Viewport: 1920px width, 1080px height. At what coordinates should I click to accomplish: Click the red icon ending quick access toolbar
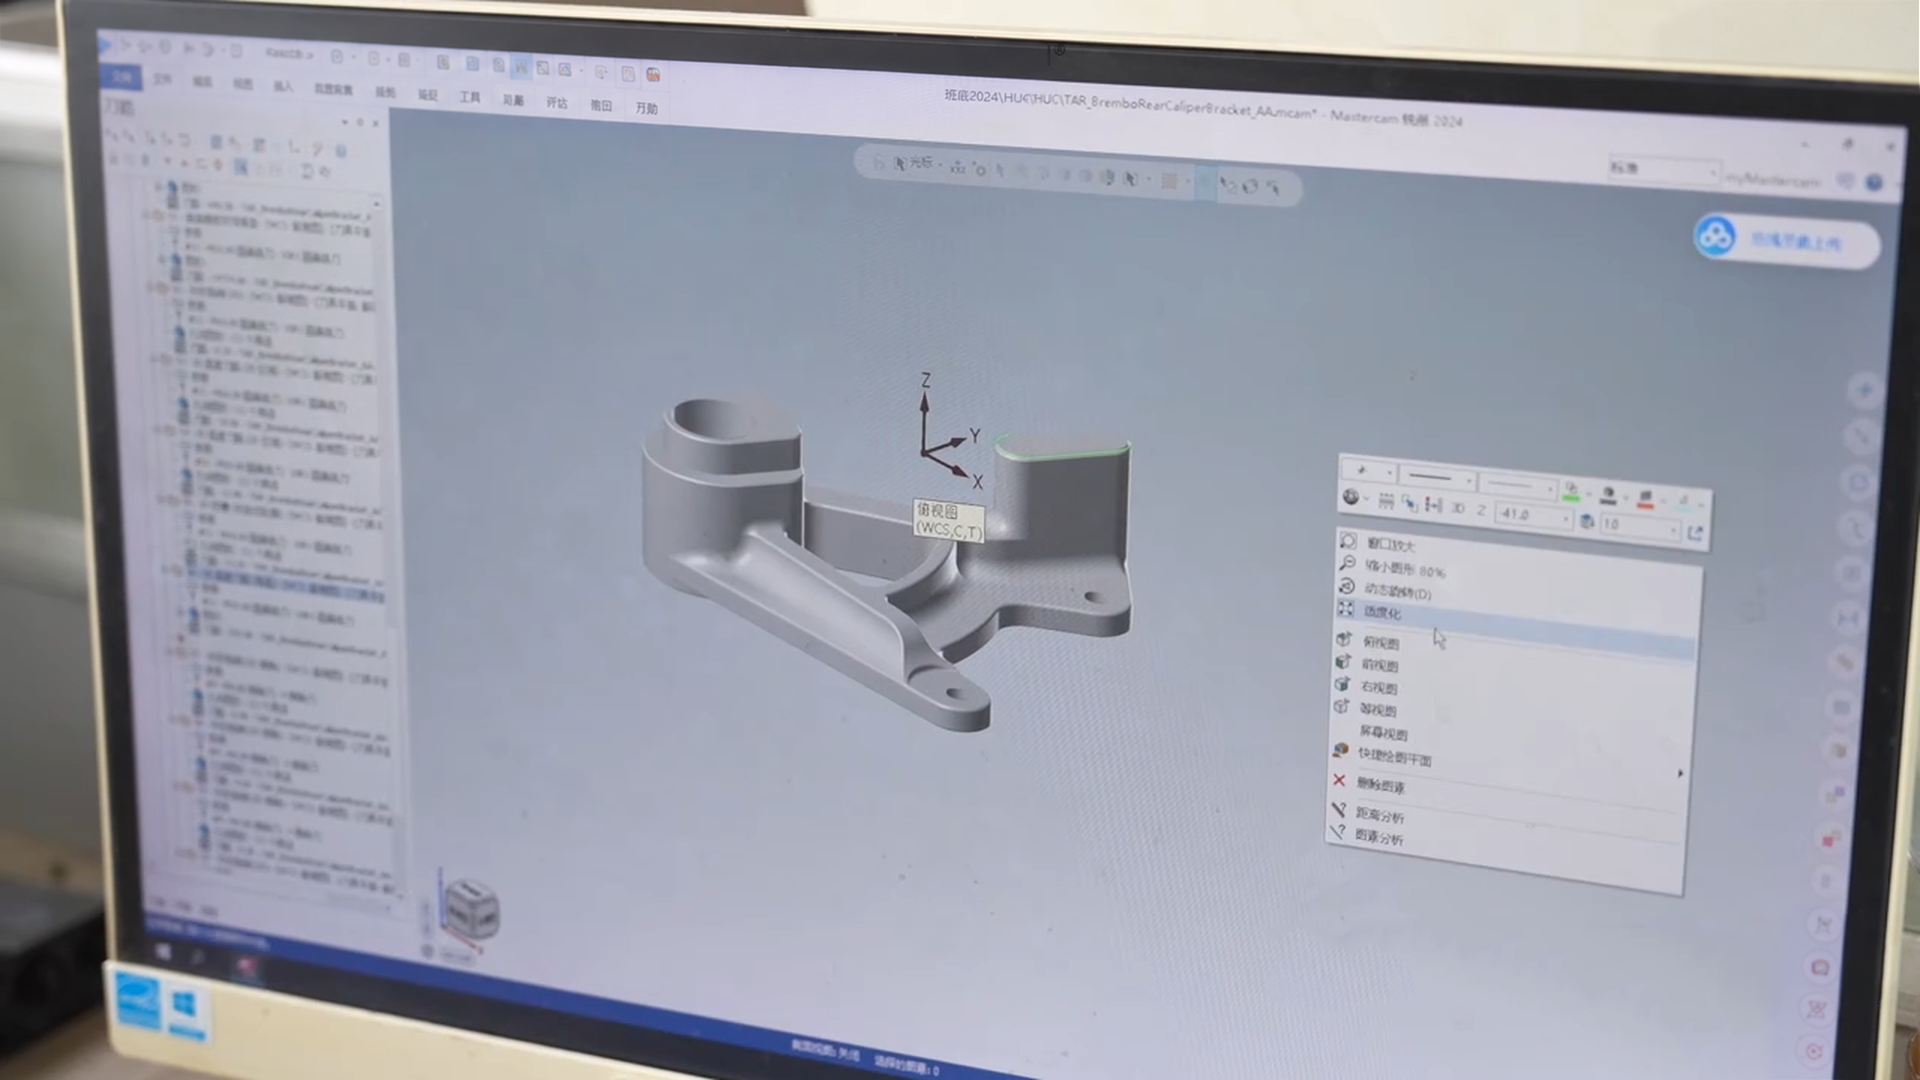point(653,74)
